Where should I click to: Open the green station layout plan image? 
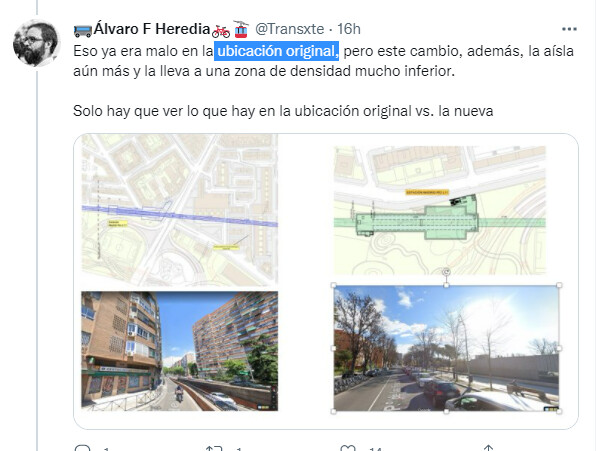(x=440, y=210)
